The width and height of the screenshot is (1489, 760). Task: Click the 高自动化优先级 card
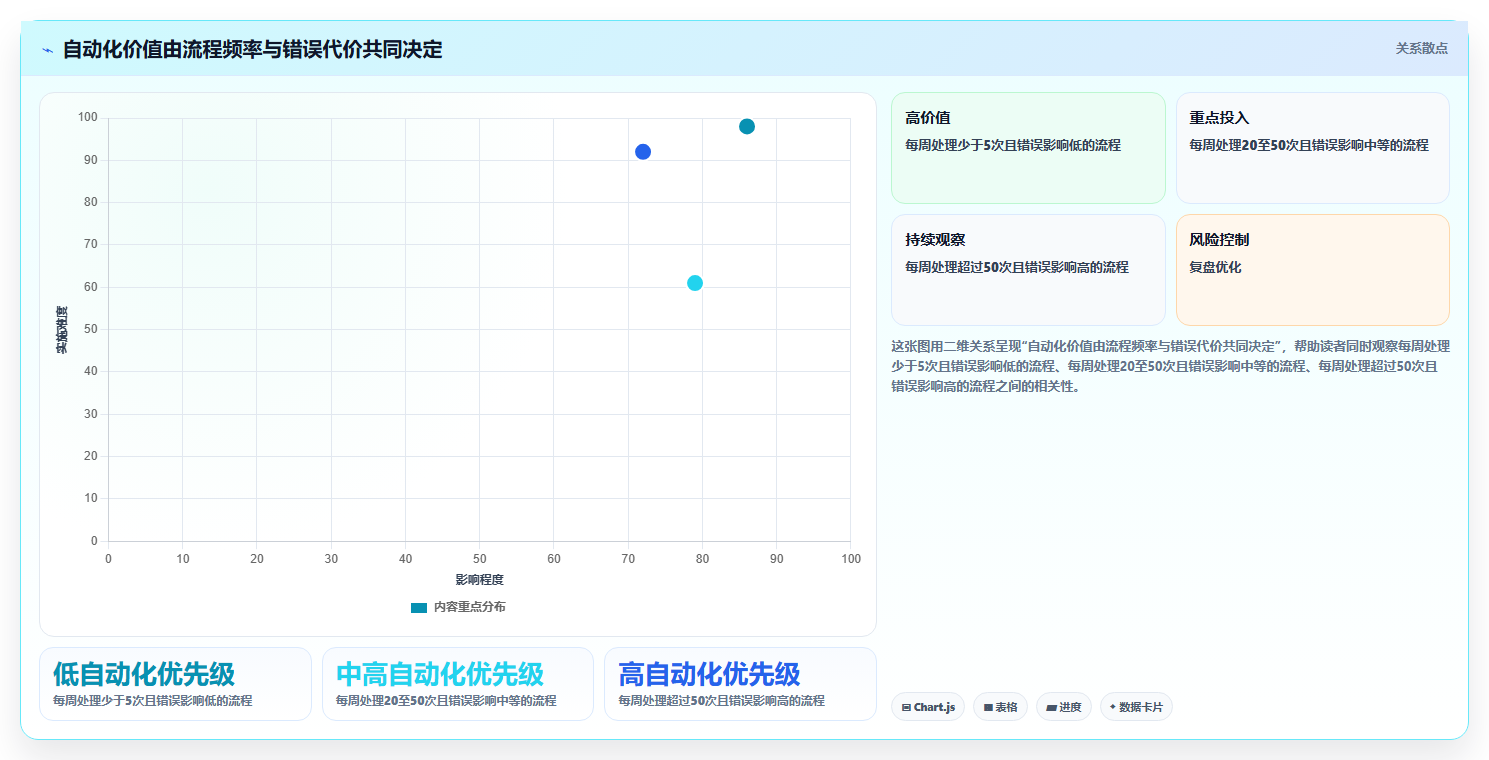[740, 684]
